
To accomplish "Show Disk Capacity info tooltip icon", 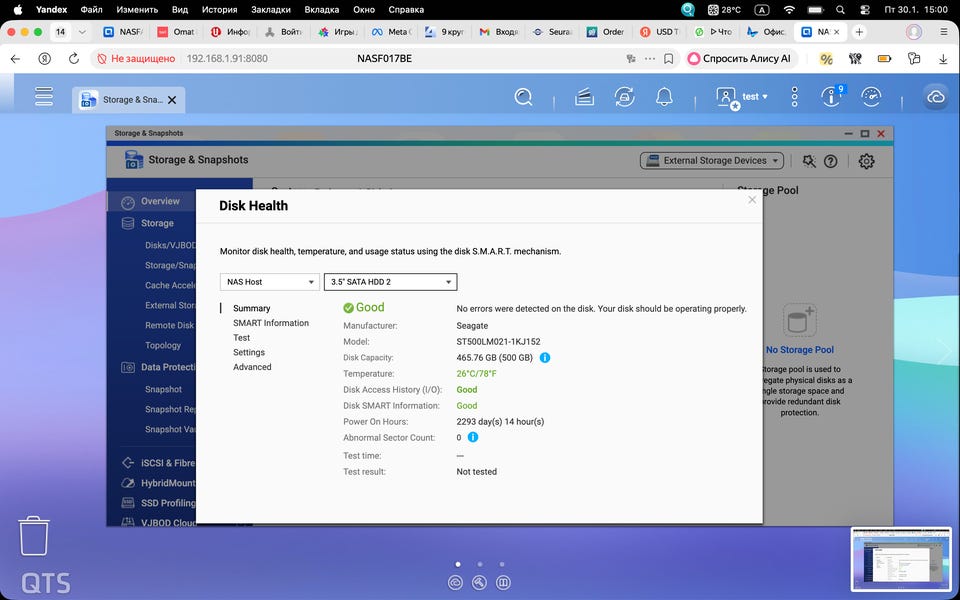I will point(544,358).
